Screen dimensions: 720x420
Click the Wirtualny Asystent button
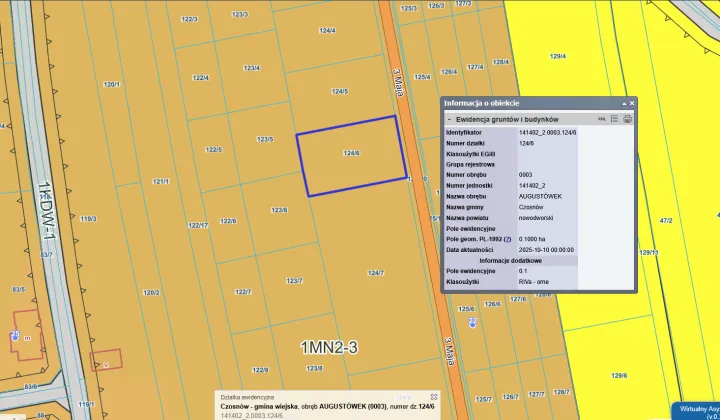click(697, 411)
